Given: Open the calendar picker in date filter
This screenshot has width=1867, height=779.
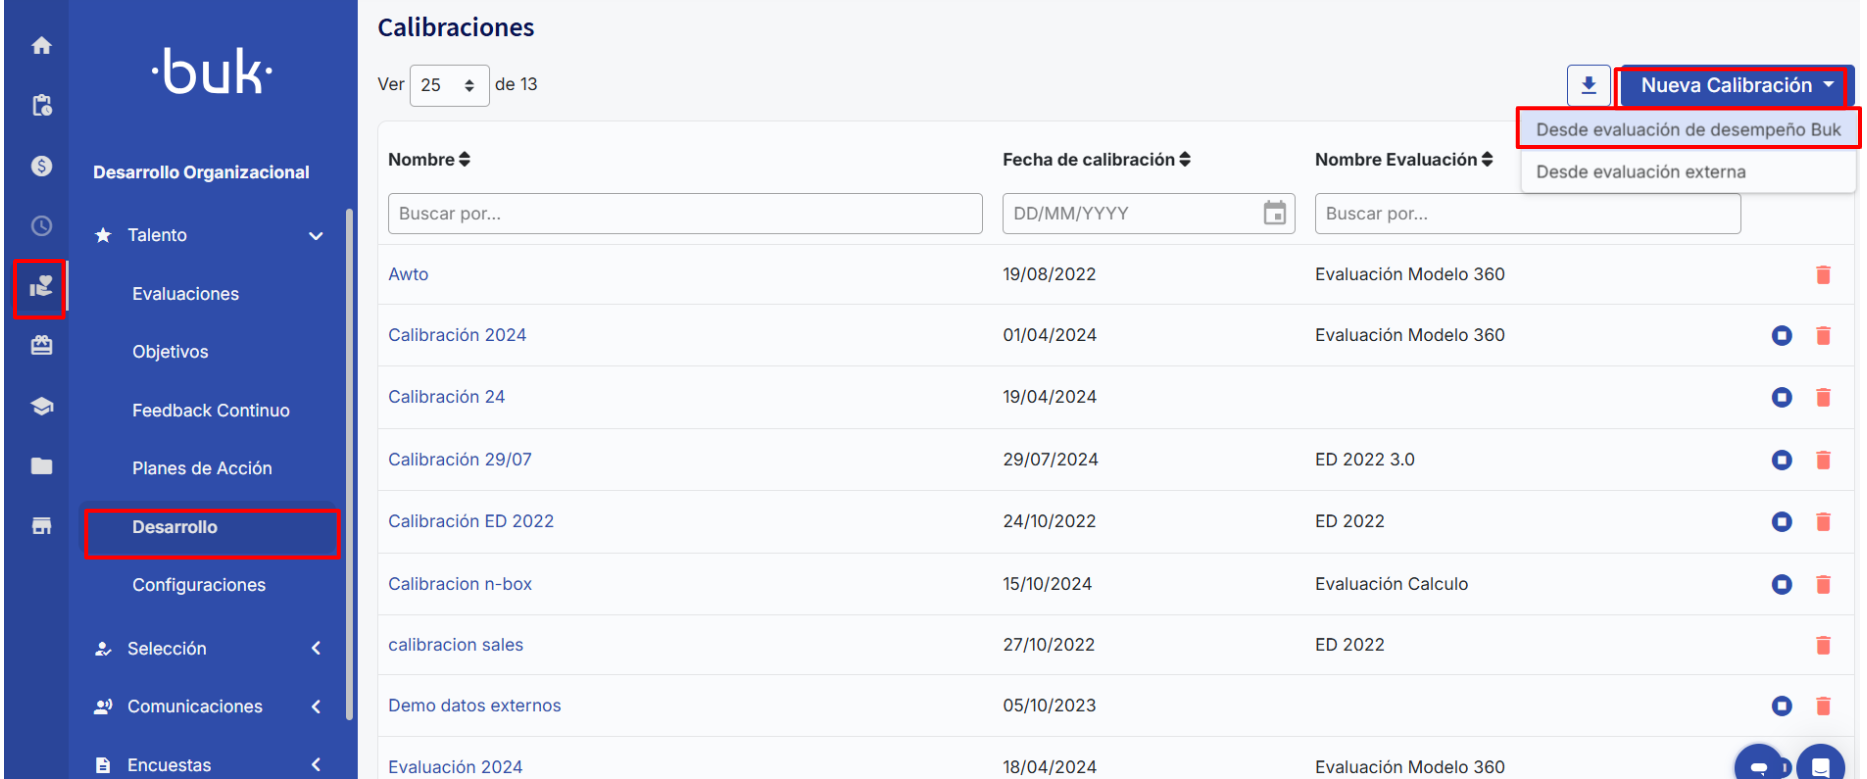Looking at the screenshot, I should [1274, 213].
